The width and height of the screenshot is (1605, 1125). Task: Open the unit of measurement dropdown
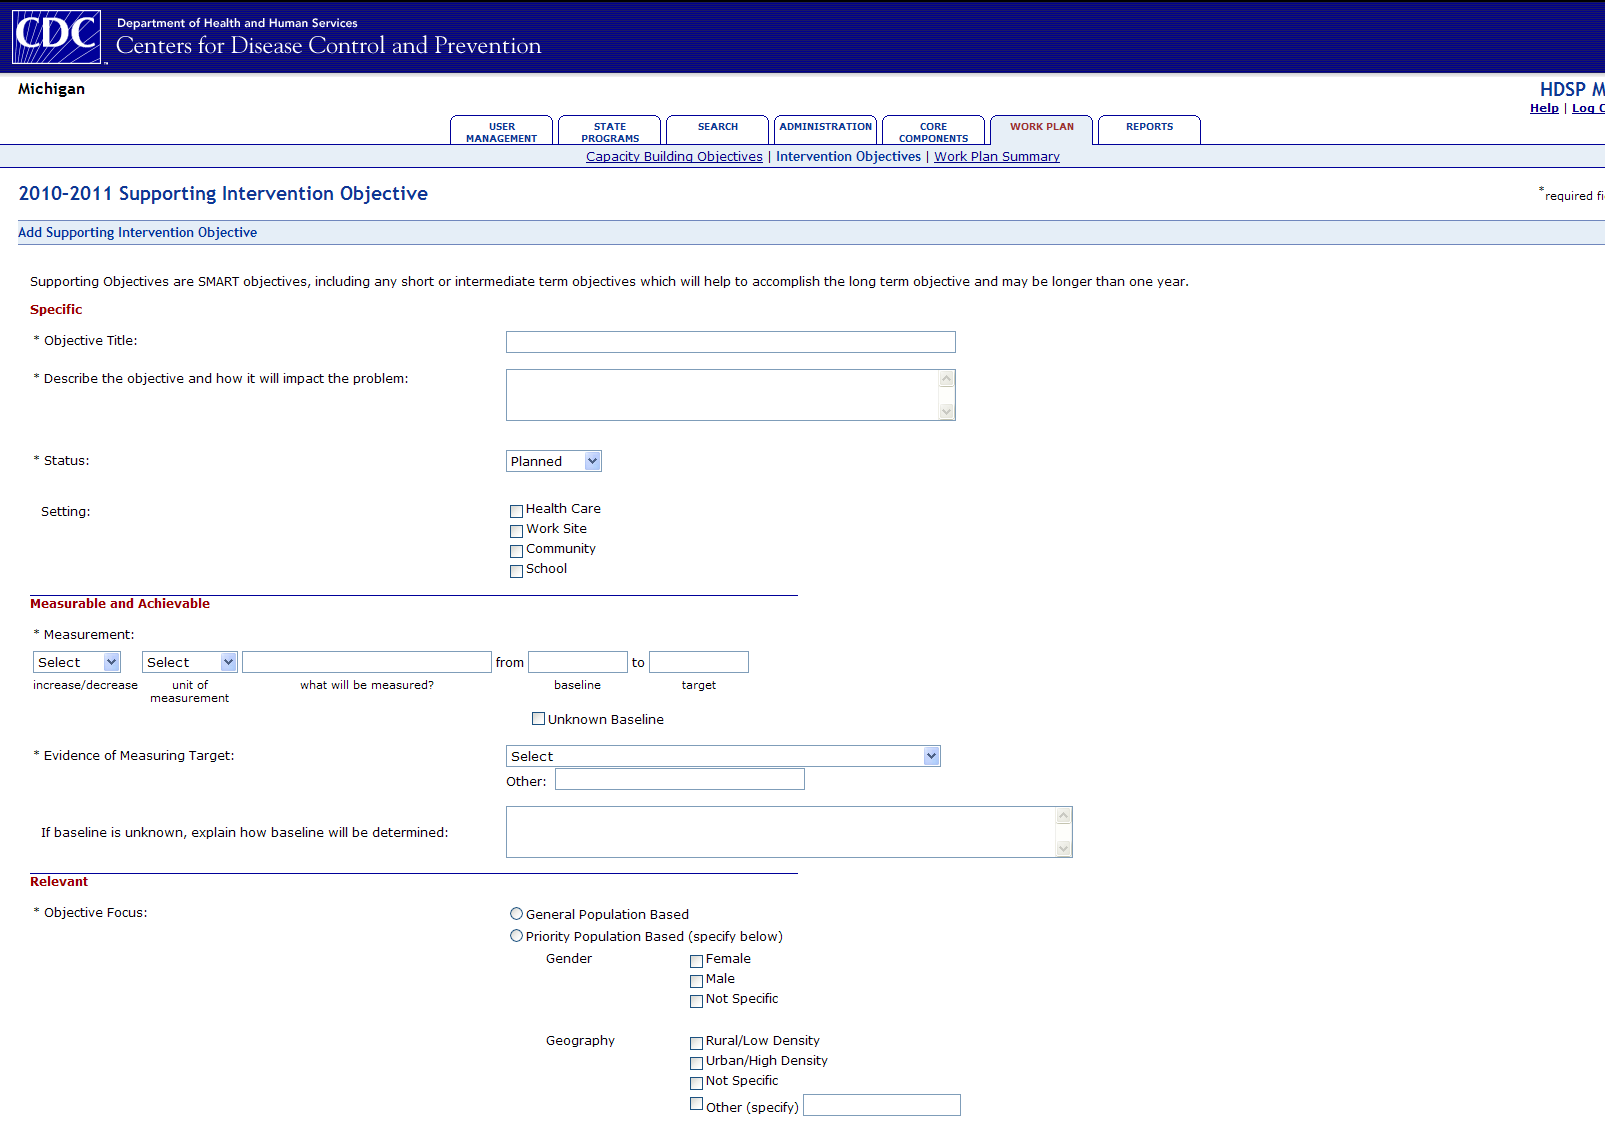point(189,662)
